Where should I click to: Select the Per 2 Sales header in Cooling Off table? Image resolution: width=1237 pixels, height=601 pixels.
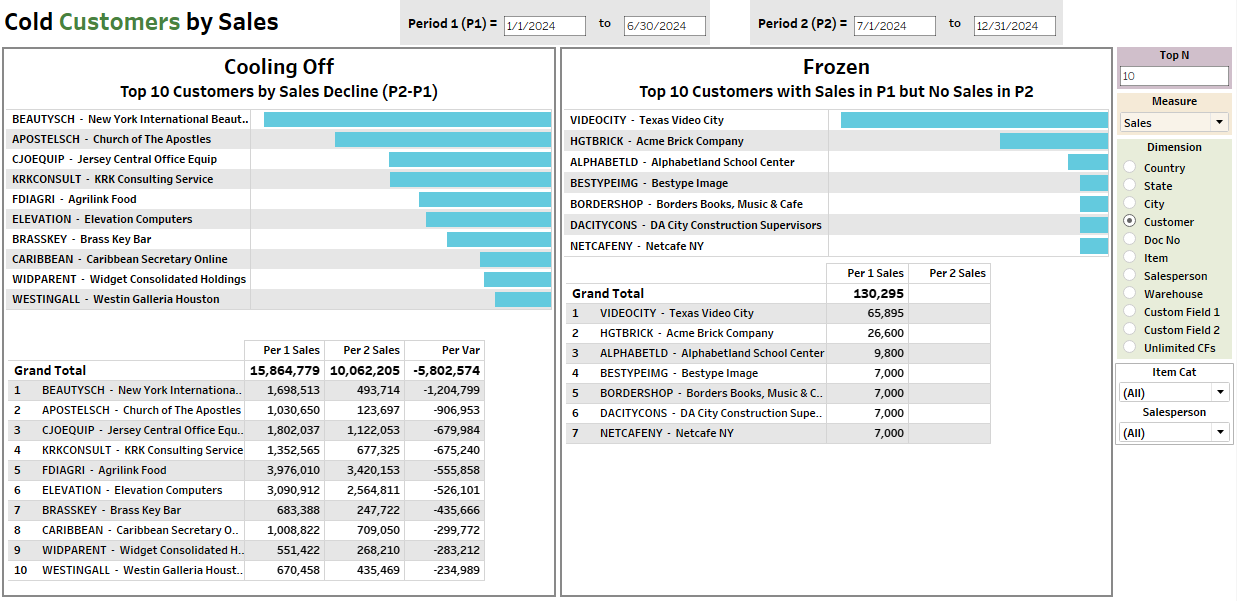click(x=371, y=350)
